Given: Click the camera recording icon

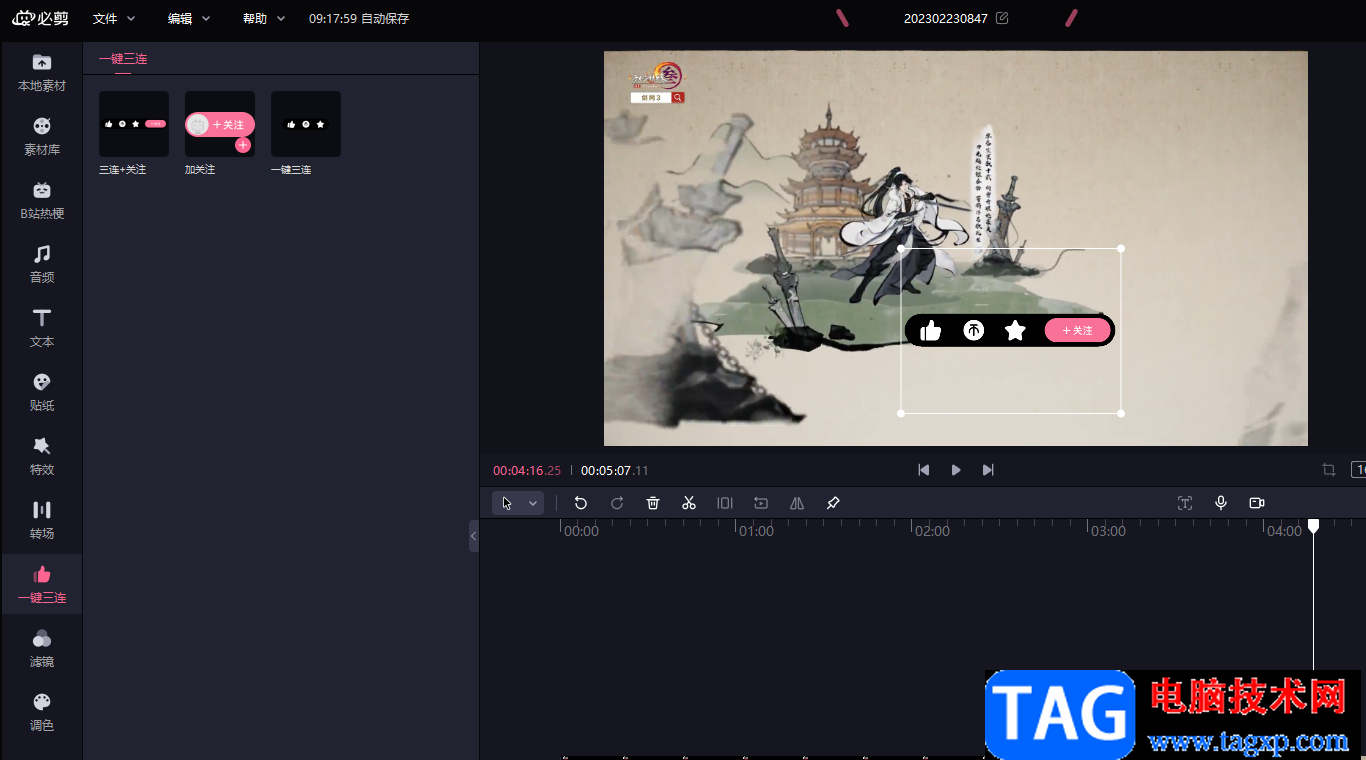Looking at the screenshot, I should pos(1257,503).
